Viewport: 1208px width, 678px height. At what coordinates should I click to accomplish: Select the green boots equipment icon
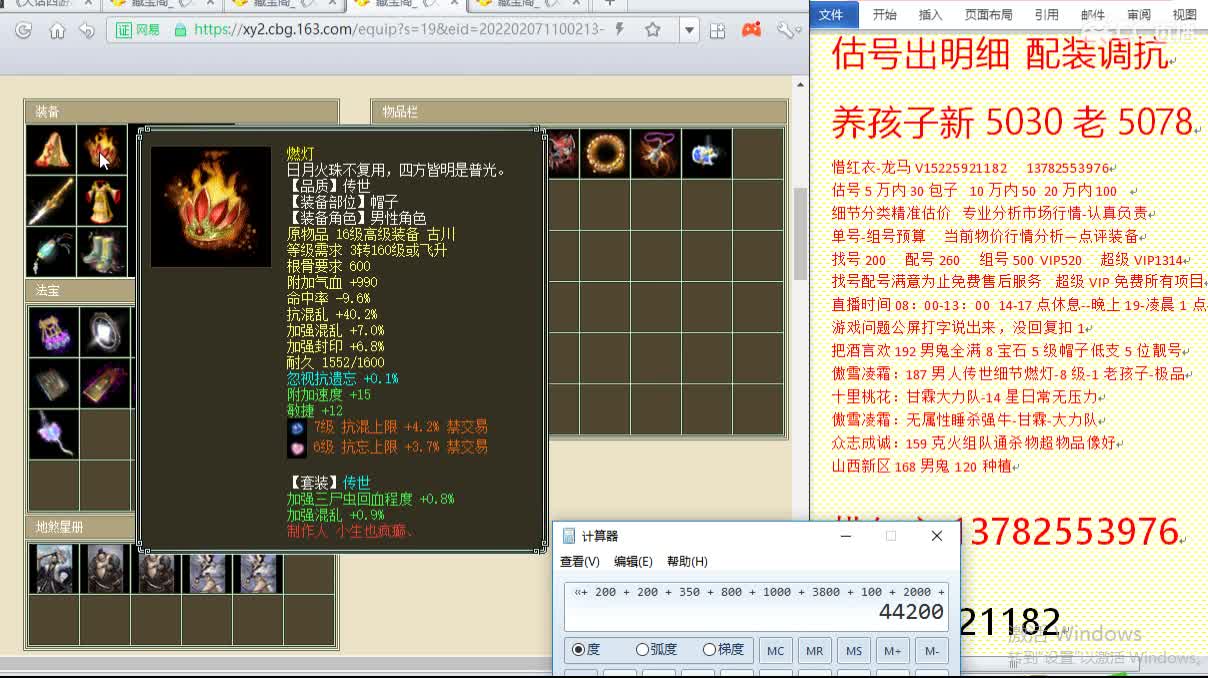tap(102, 252)
